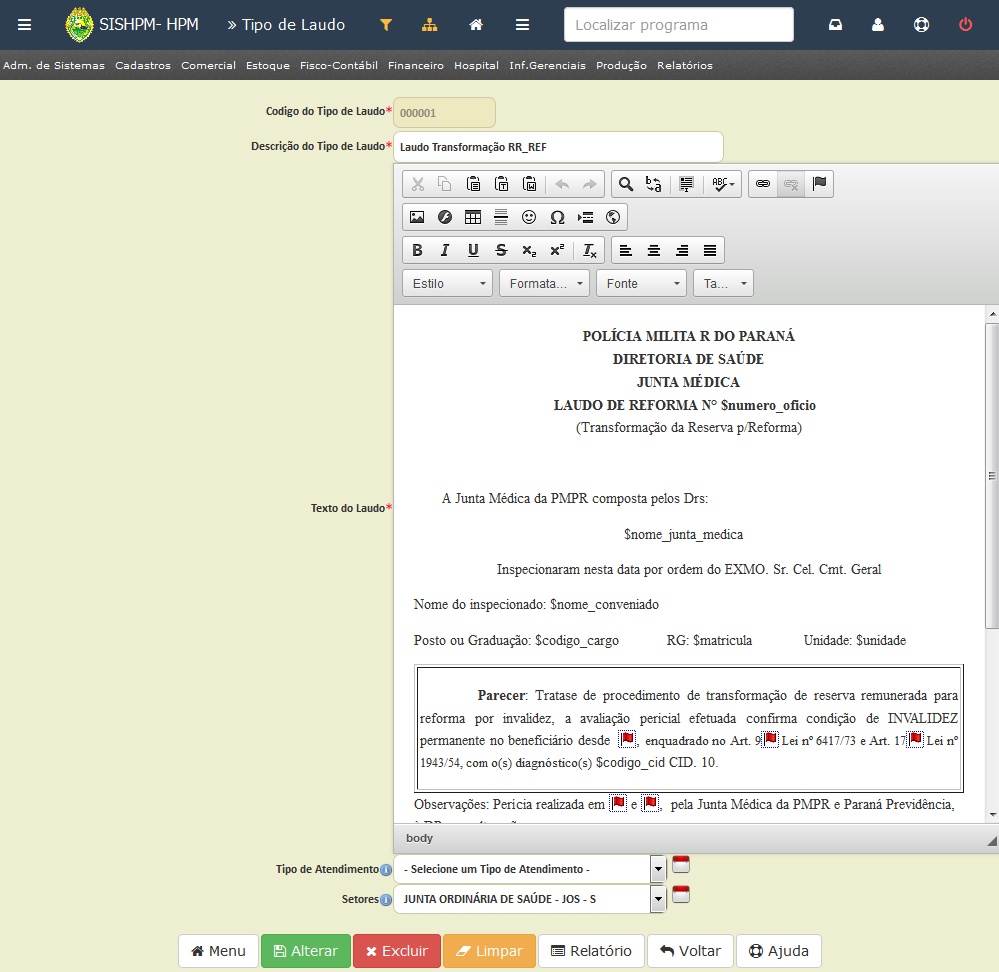Open the Relatórios menu
The width and height of the screenshot is (999, 972).
pyautogui.click(x=685, y=65)
